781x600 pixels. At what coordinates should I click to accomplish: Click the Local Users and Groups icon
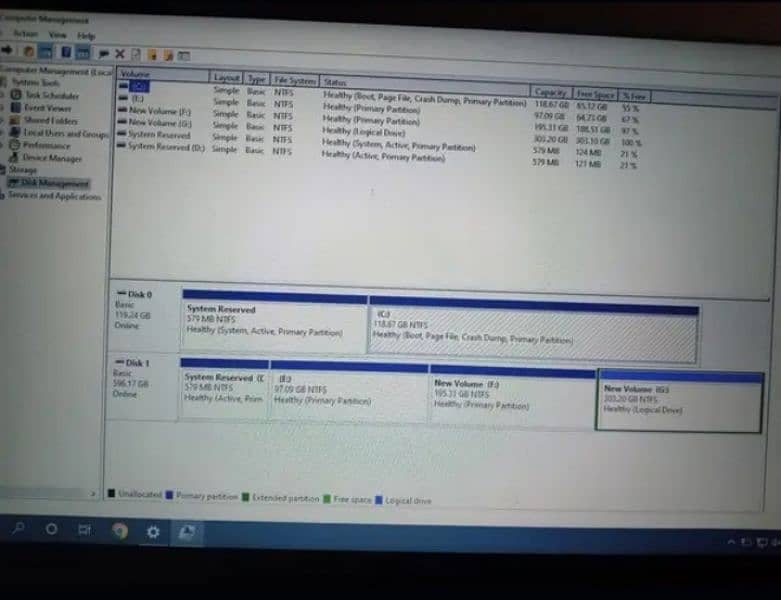pos(15,132)
